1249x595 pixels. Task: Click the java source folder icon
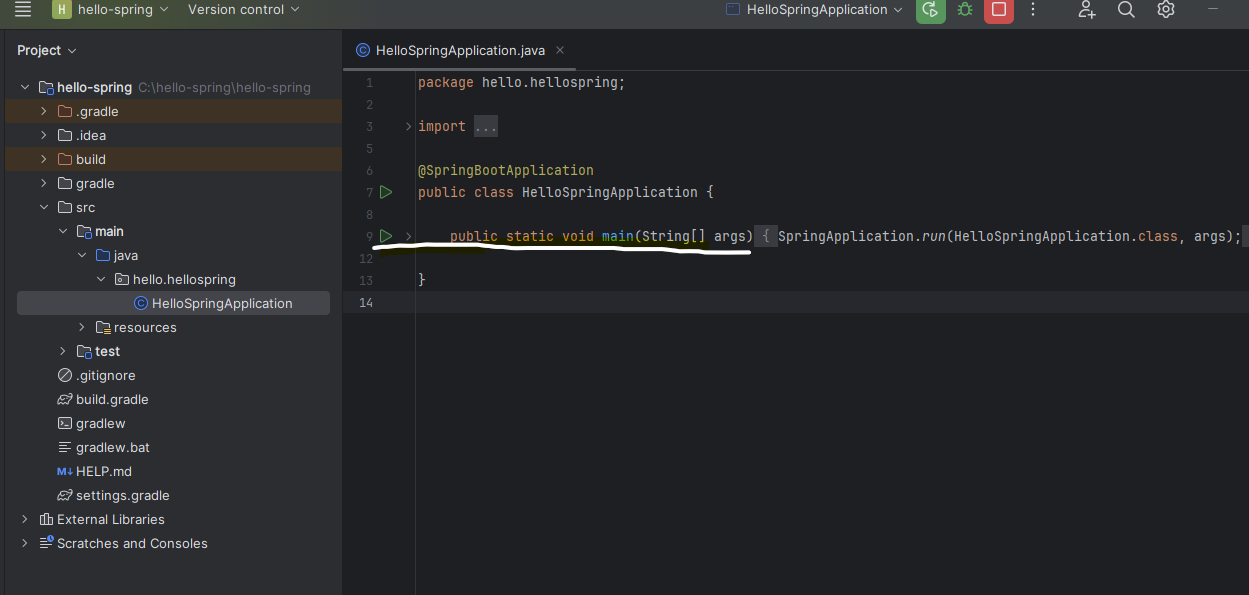(103, 255)
